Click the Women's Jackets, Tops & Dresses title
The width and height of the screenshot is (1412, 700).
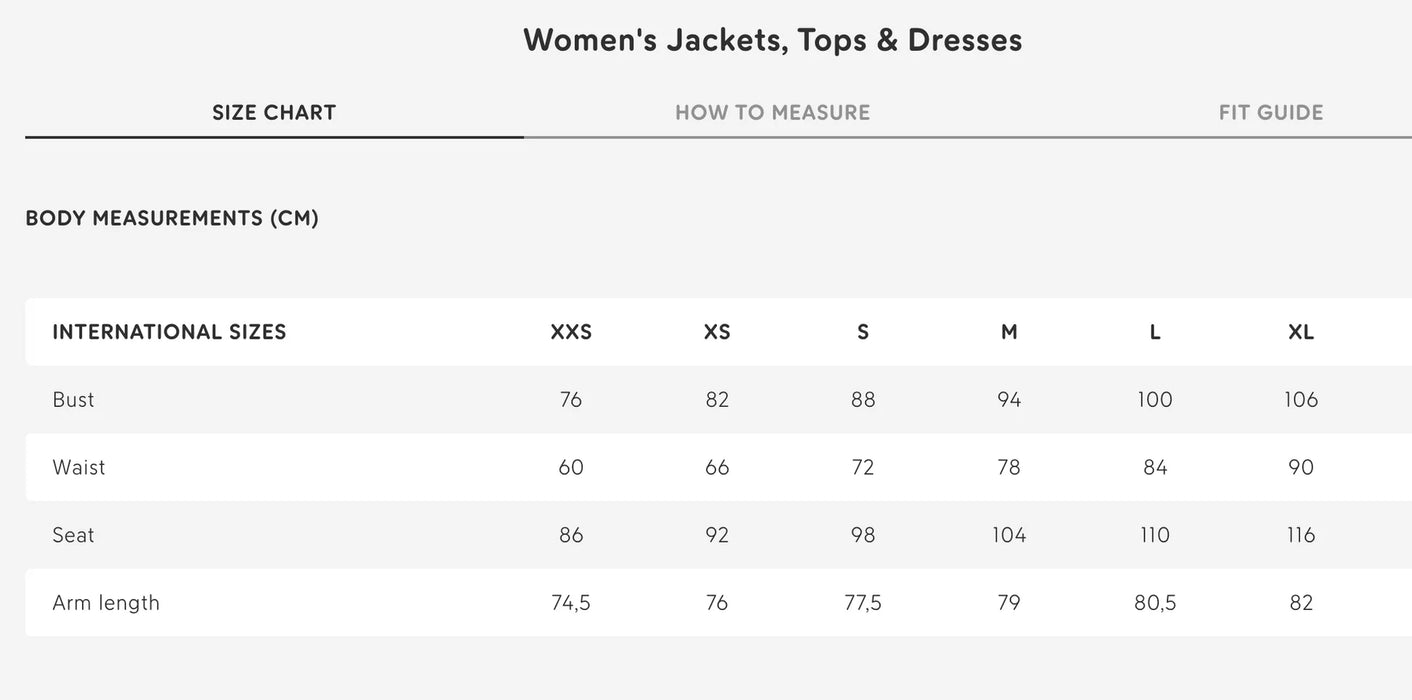point(772,39)
